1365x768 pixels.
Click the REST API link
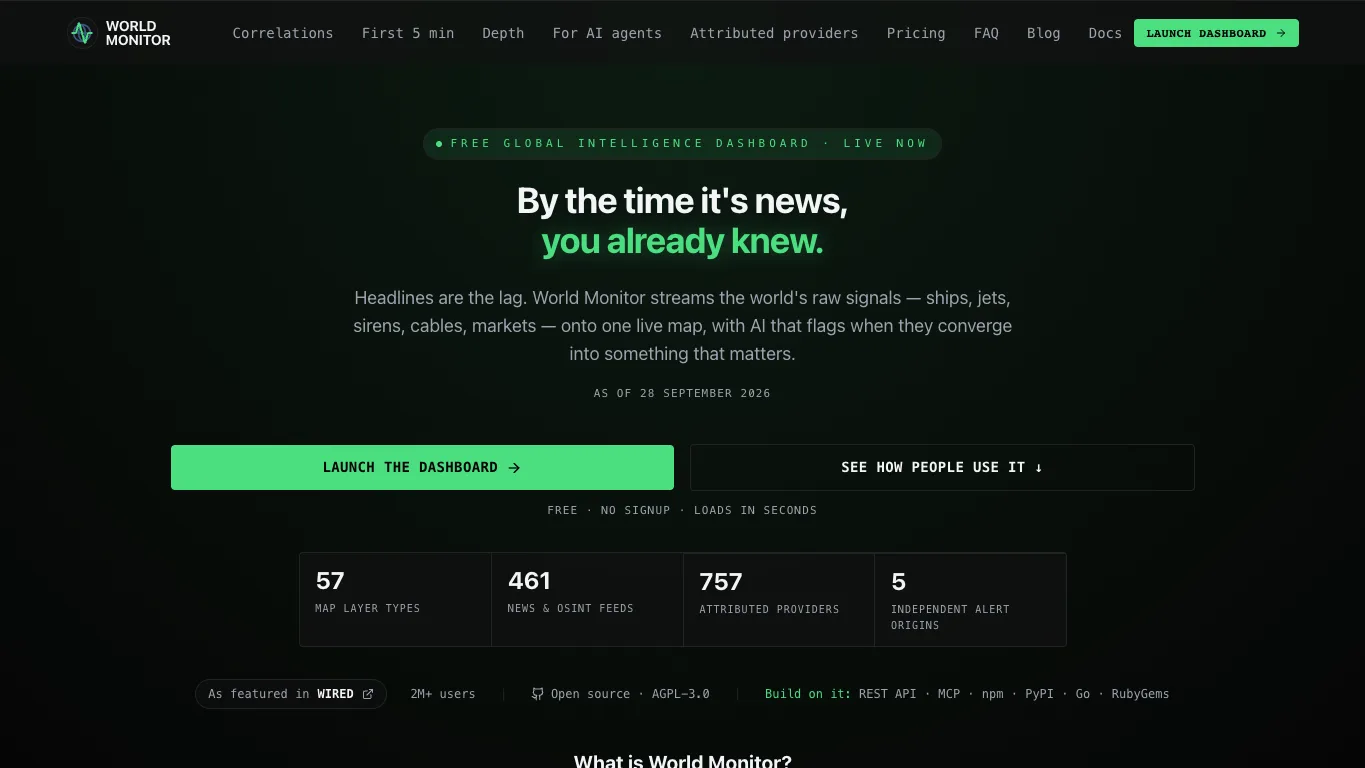(x=887, y=694)
